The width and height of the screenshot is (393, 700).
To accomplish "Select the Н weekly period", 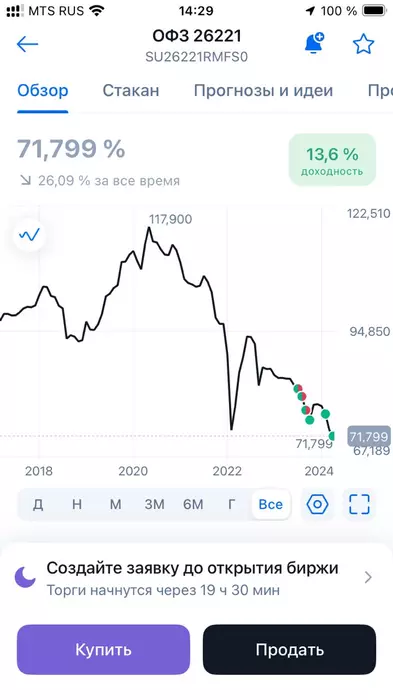I will pos(77,504).
